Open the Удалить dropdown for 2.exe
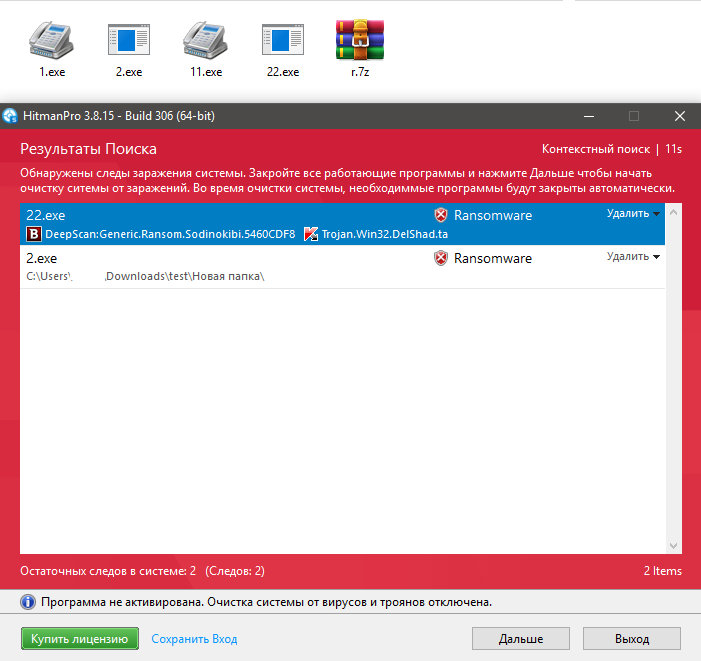Screen dimensions: 701x661 coord(633,257)
